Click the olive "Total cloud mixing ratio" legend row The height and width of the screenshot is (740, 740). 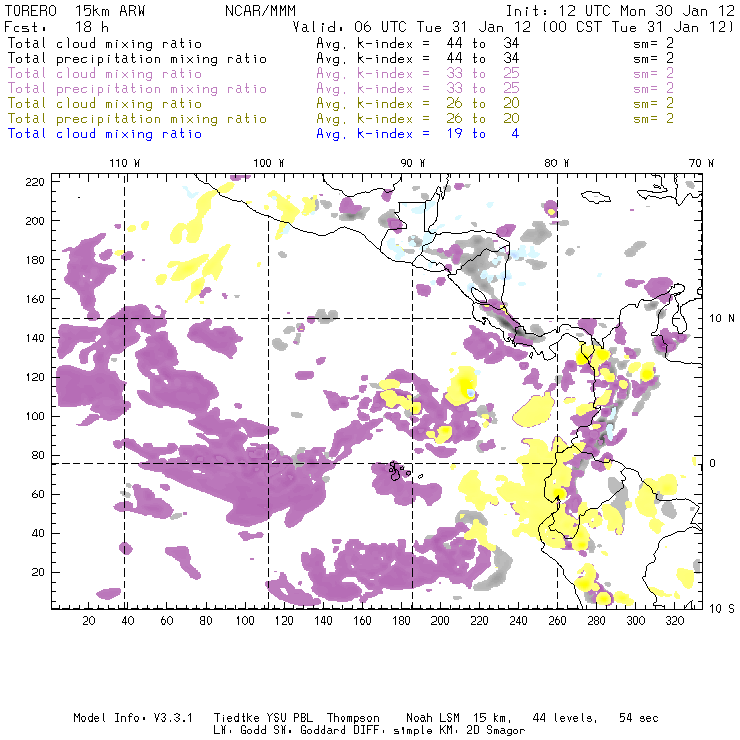105,104
